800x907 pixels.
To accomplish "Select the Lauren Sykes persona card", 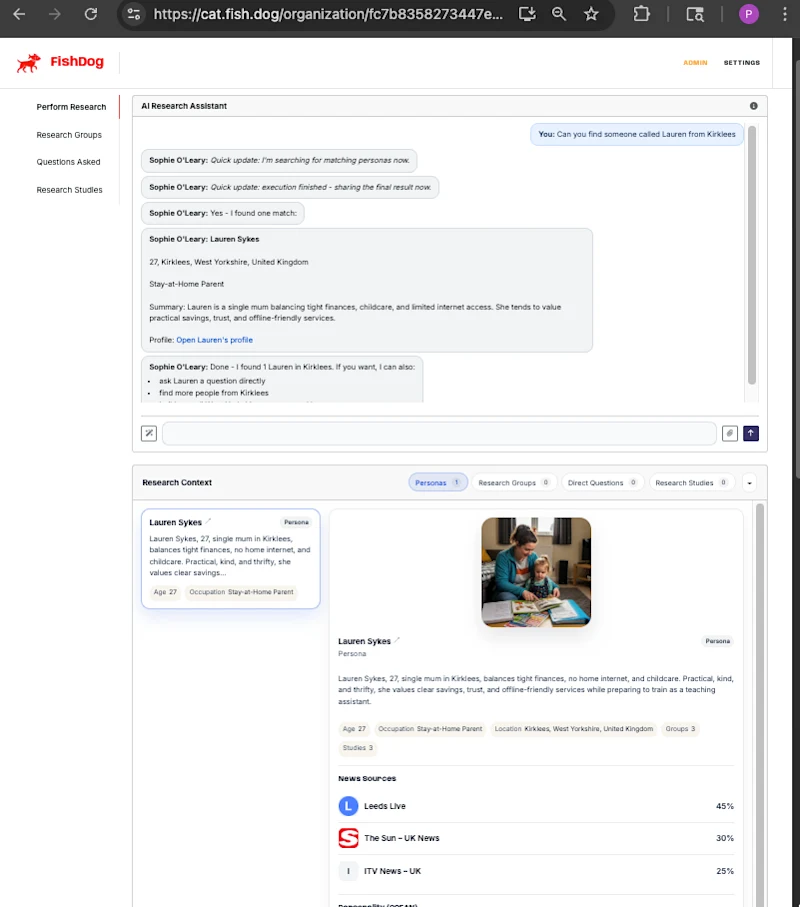I will [x=230, y=558].
